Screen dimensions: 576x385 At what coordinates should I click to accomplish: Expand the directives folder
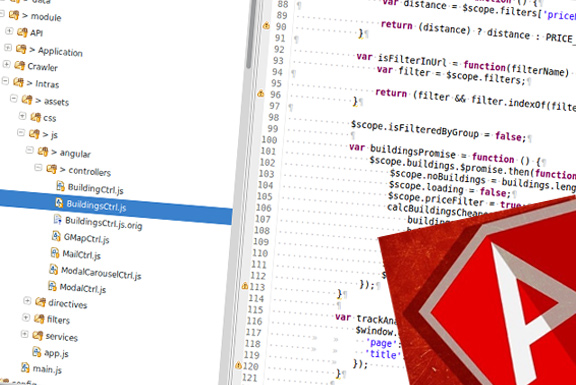click(27, 301)
